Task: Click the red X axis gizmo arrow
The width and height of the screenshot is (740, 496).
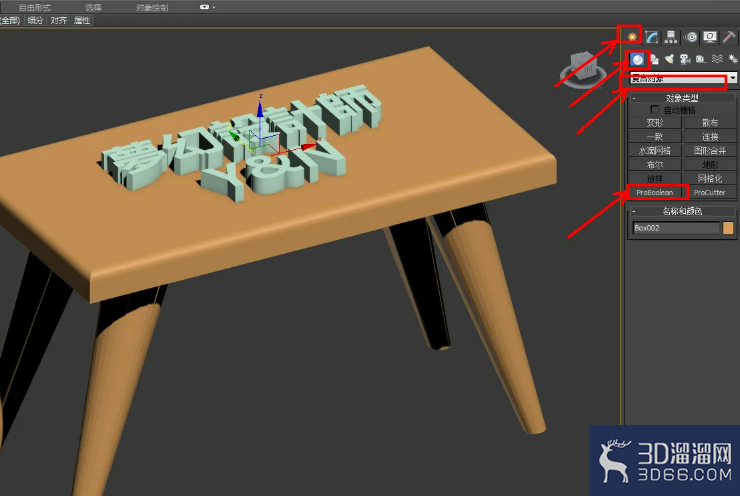Action: click(309, 146)
